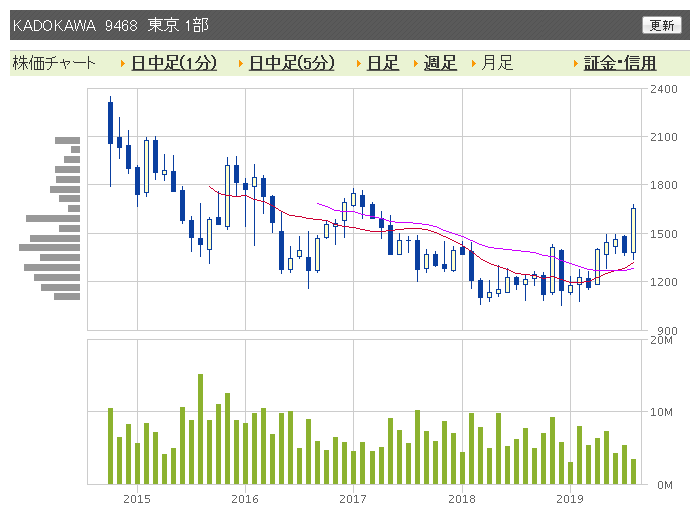Click the 0M volume axis label
Image resolution: width=700 pixels, height=525 pixels.
click(x=665, y=485)
